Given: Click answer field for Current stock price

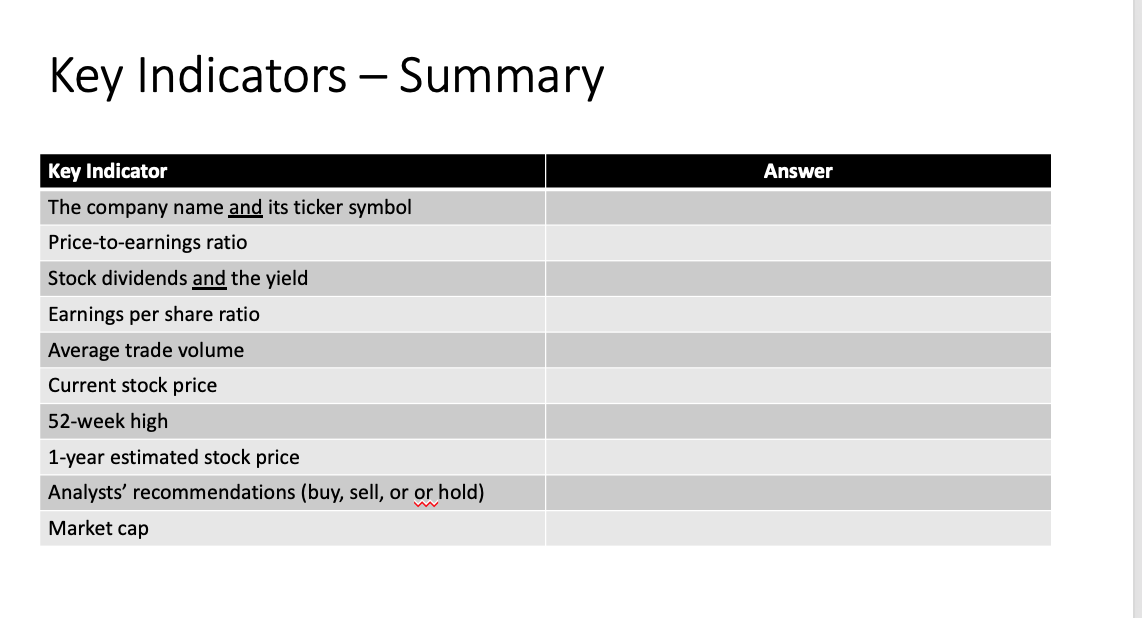Looking at the screenshot, I should pos(798,386).
